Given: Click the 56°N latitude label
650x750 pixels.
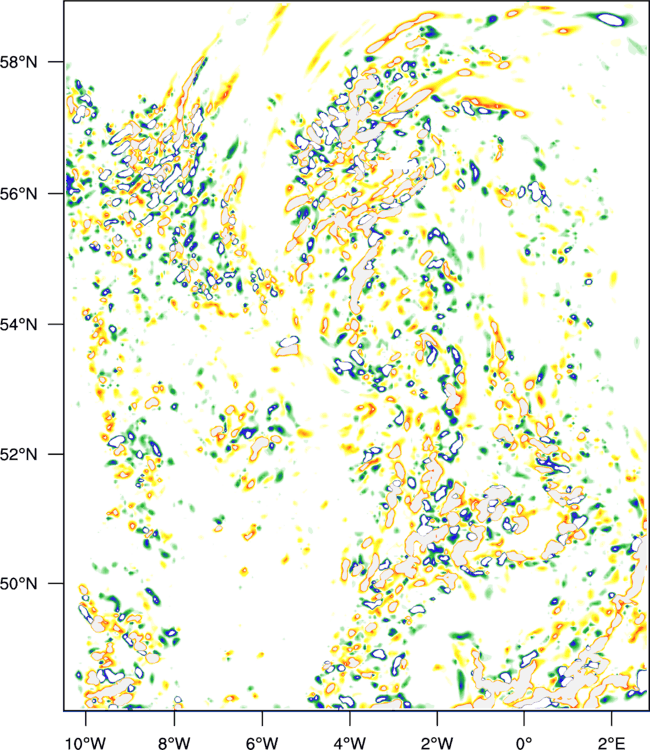Looking at the screenshot, I should (x=19, y=194).
